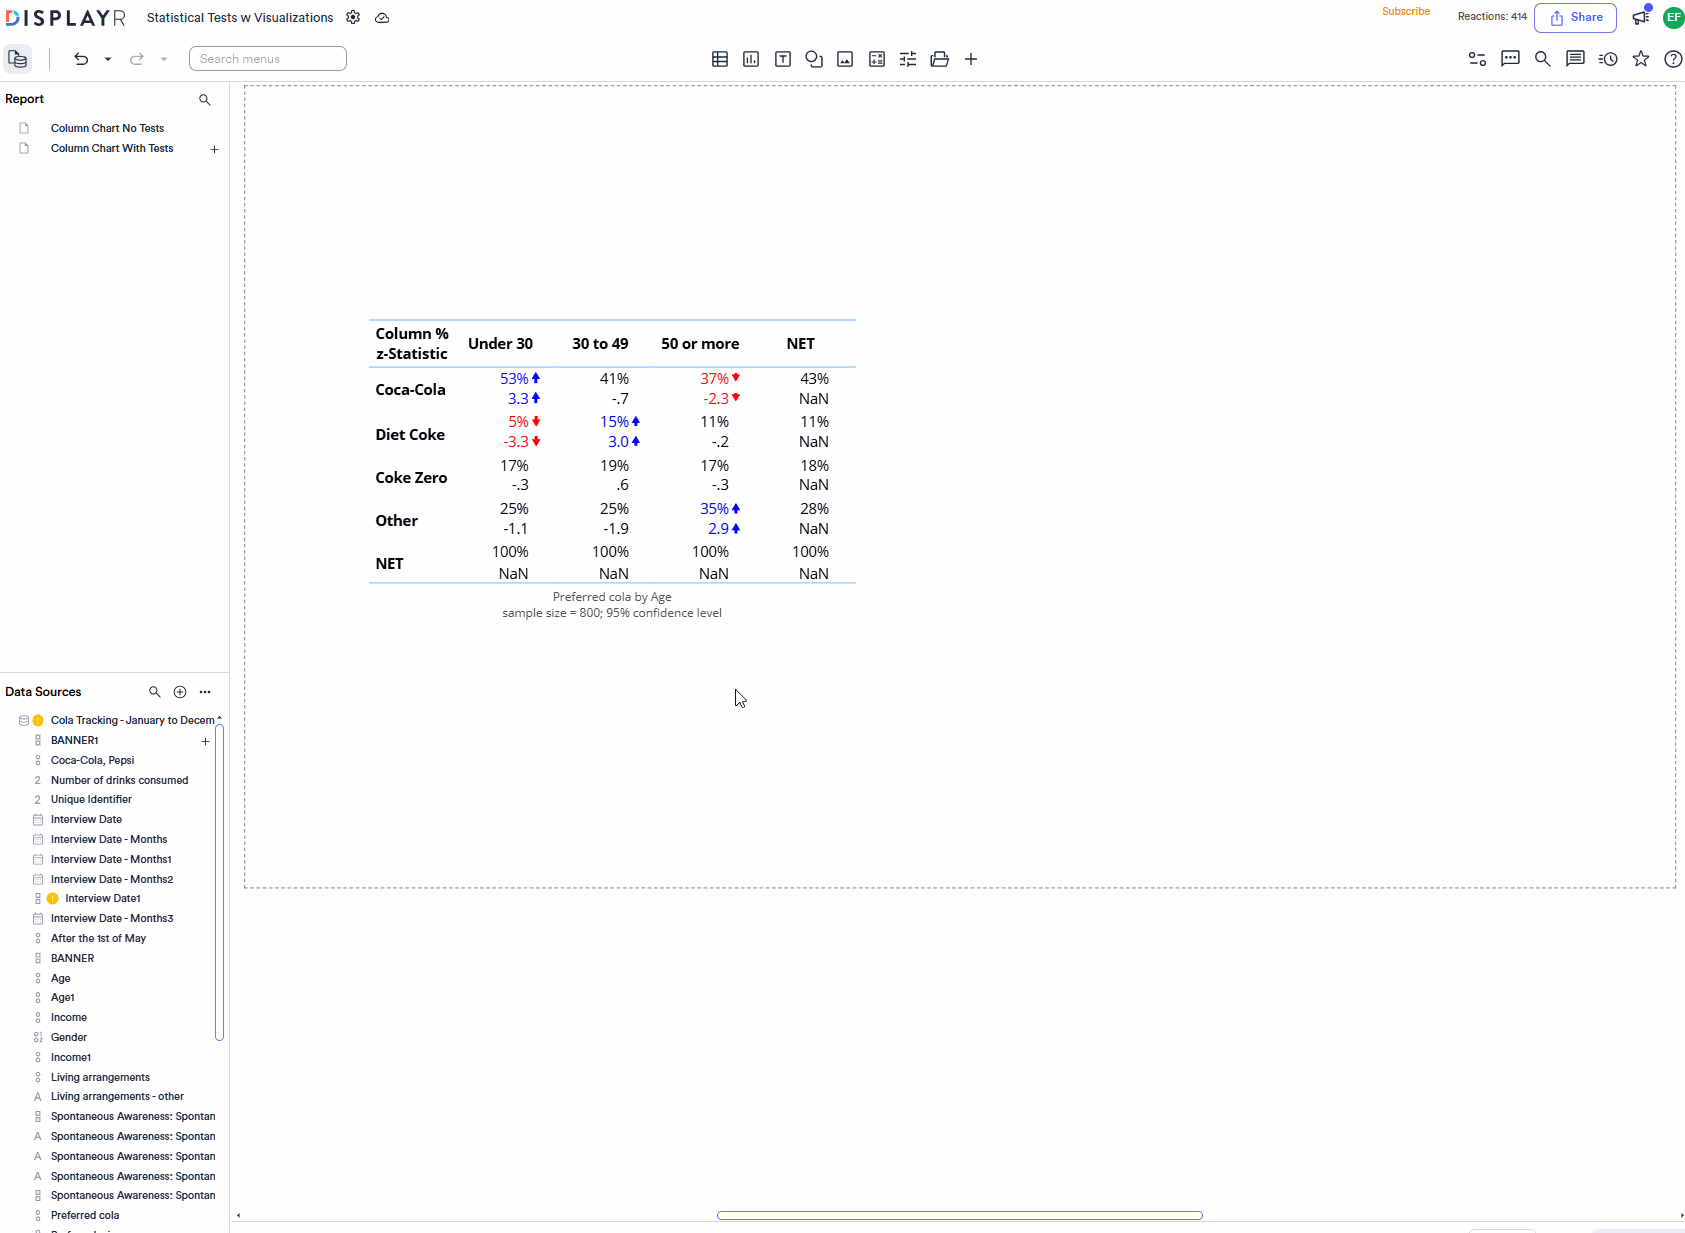1685x1233 pixels.
Task: Click the Share button
Action: pos(1575,17)
